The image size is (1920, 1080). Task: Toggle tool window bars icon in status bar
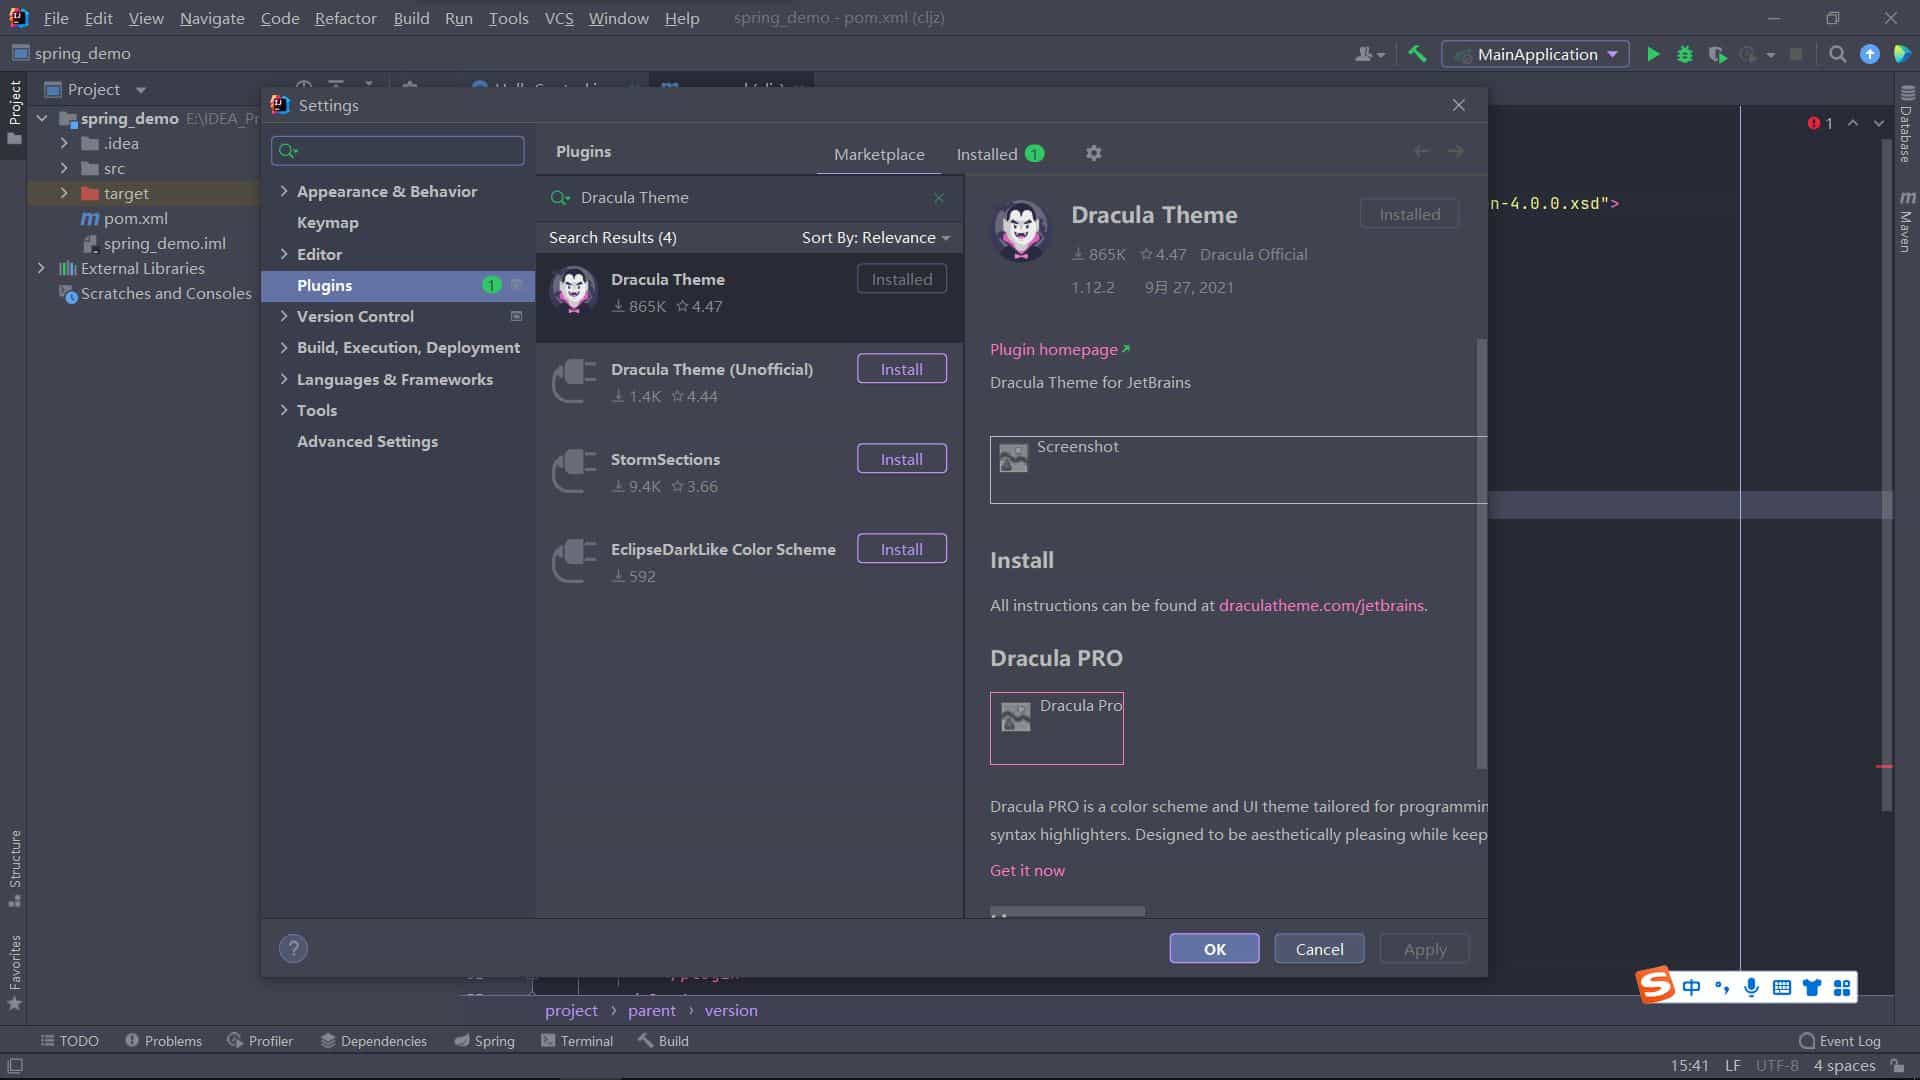(x=15, y=1066)
